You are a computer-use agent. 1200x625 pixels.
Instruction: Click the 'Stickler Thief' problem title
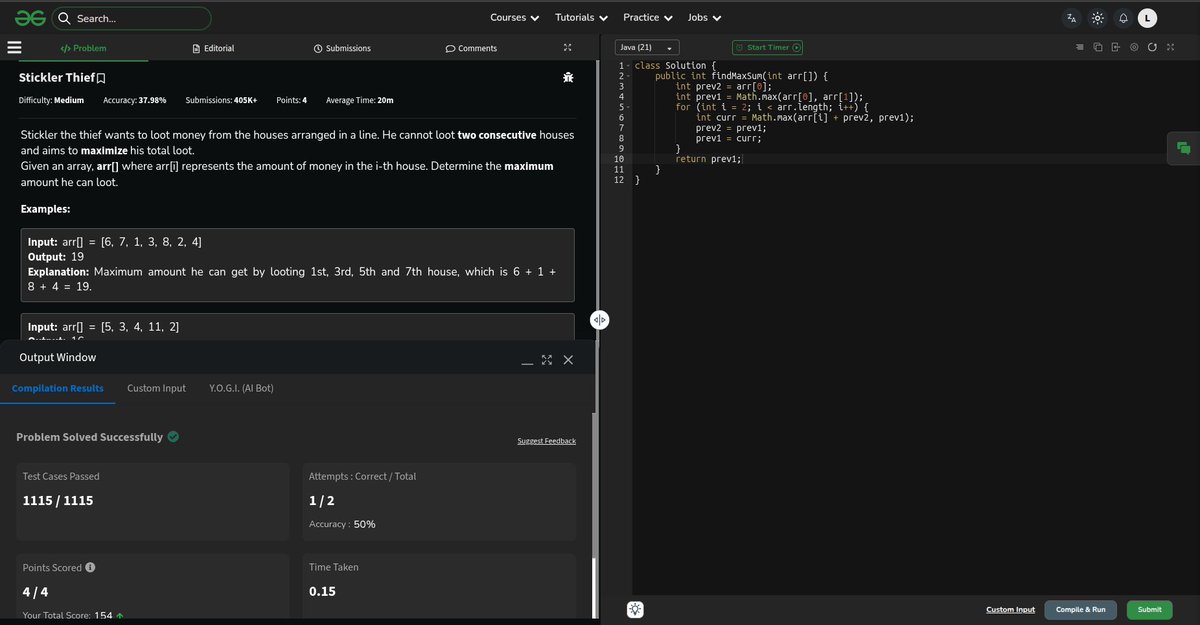pos(57,77)
